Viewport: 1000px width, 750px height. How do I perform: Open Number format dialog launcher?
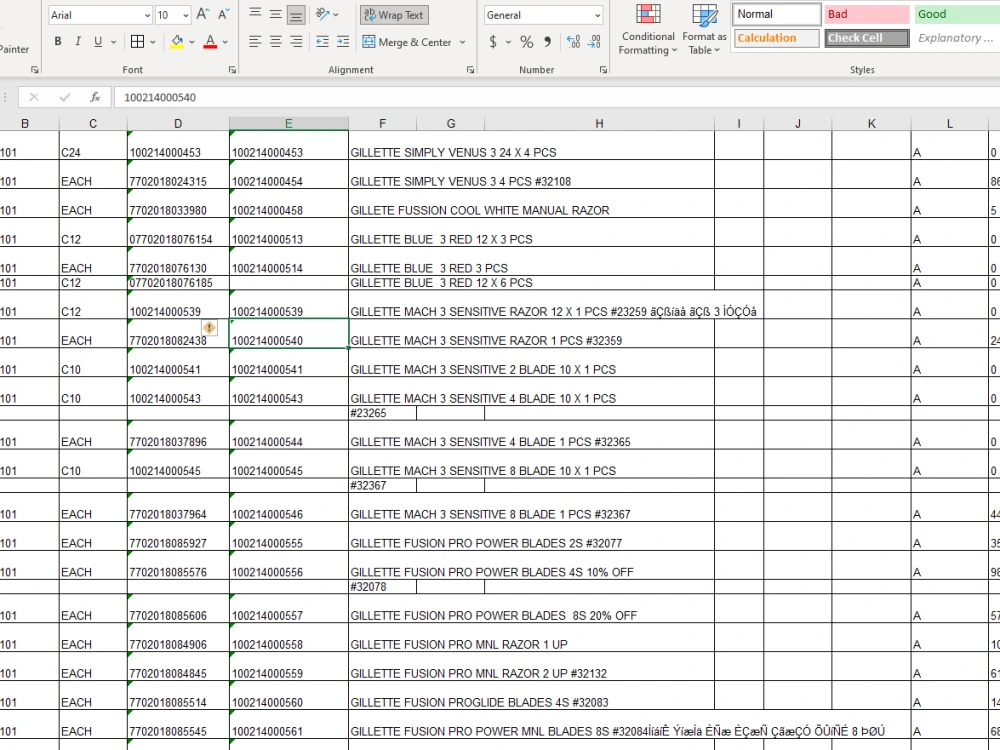tap(603, 70)
